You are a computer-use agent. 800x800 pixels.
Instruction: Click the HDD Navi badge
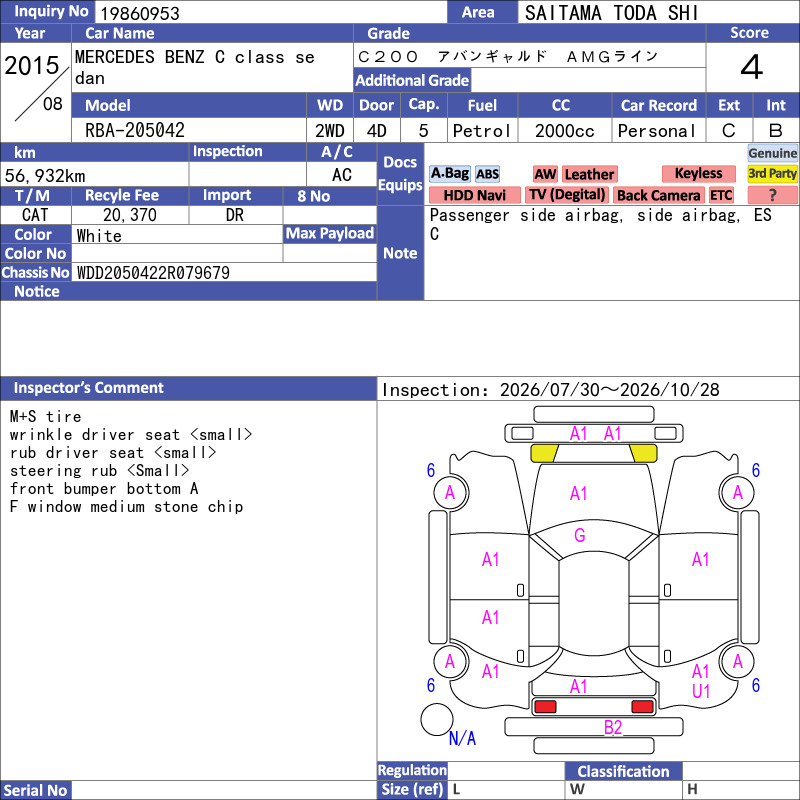(474, 195)
